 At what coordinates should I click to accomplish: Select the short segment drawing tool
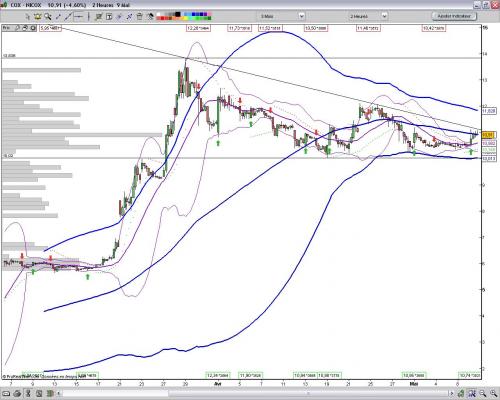coord(58,16)
